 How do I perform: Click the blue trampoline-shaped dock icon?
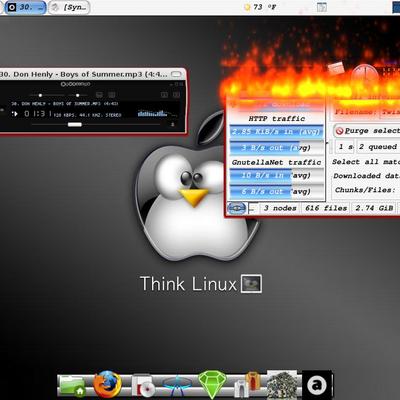tap(177, 387)
